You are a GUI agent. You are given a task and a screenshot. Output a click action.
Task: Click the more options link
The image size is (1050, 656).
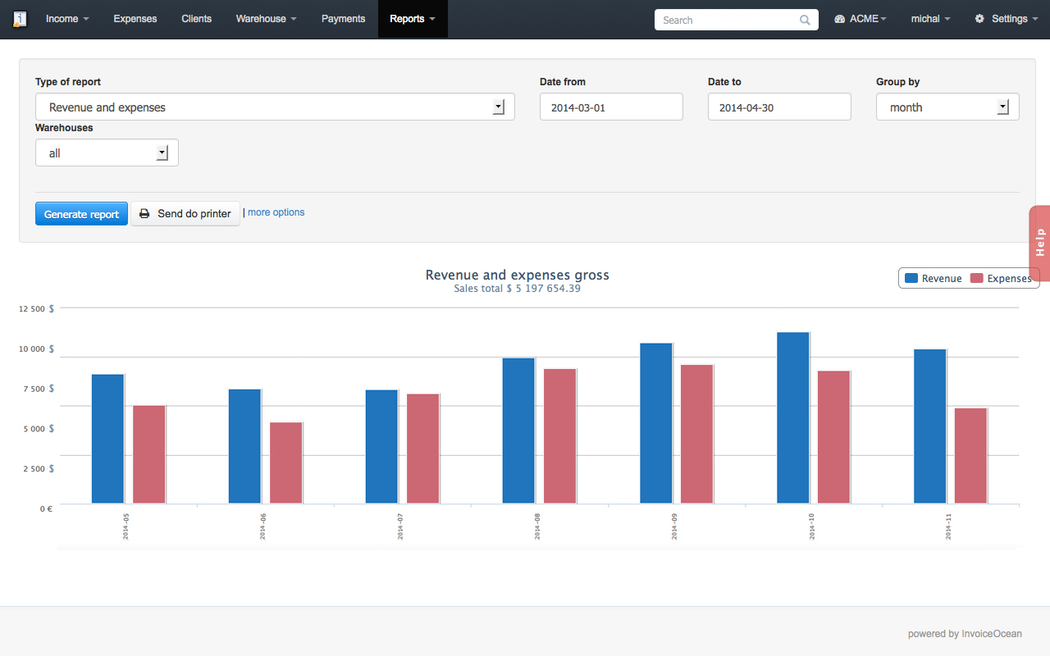click(x=276, y=212)
